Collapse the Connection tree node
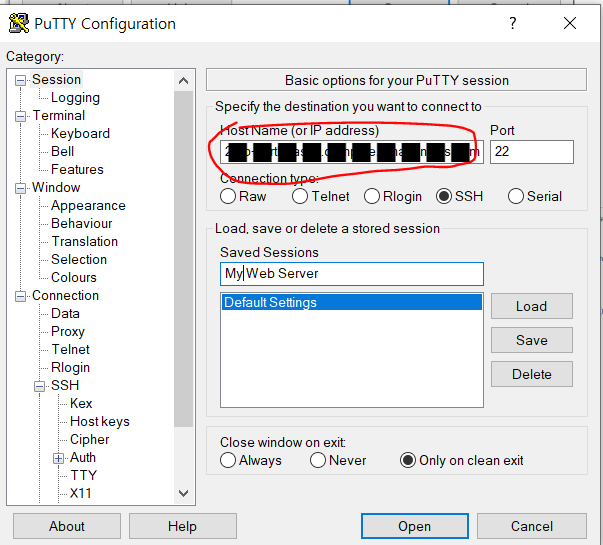Image resolution: width=603 pixels, height=545 pixels. pos(20,296)
